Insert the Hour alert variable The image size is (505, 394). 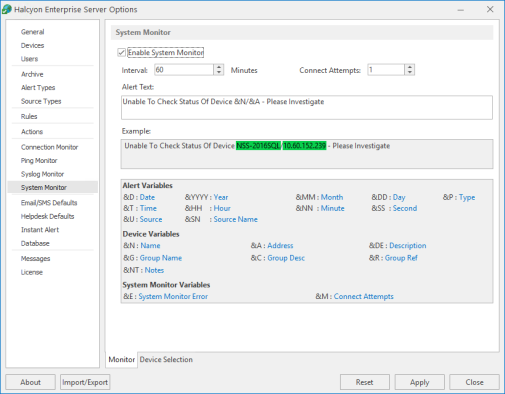(222, 208)
